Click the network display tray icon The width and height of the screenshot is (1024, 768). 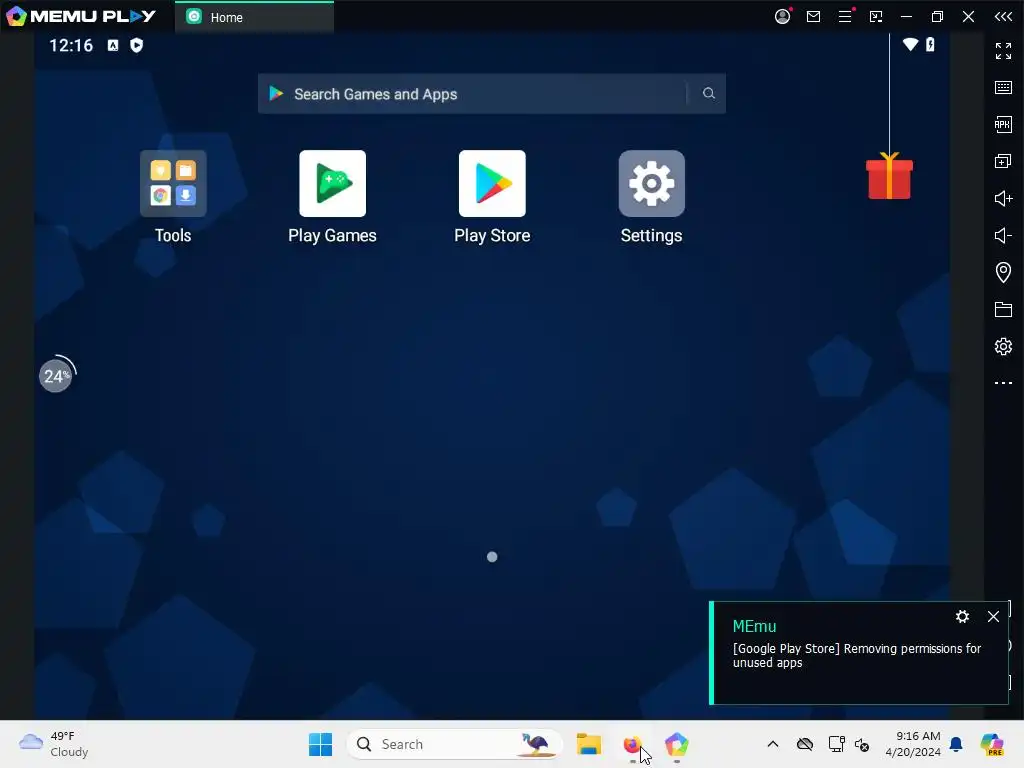837,744
